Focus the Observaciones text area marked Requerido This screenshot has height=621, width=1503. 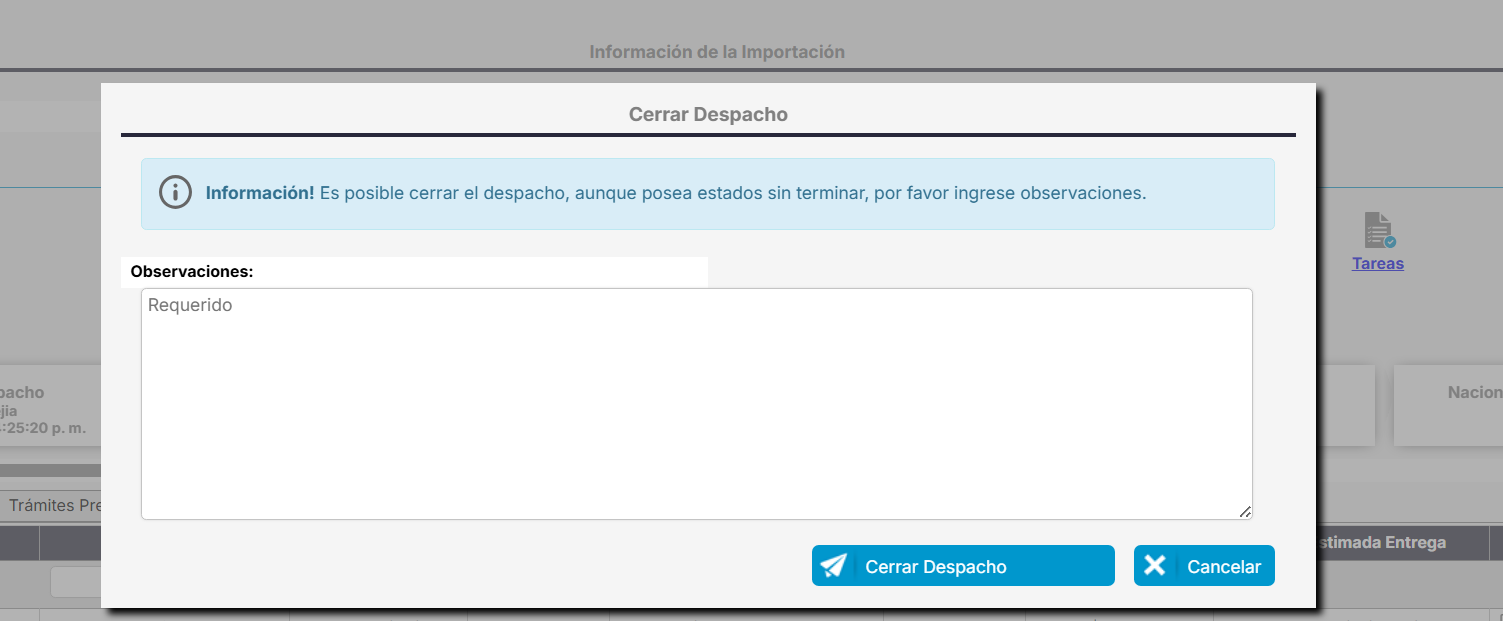point(696,404)
